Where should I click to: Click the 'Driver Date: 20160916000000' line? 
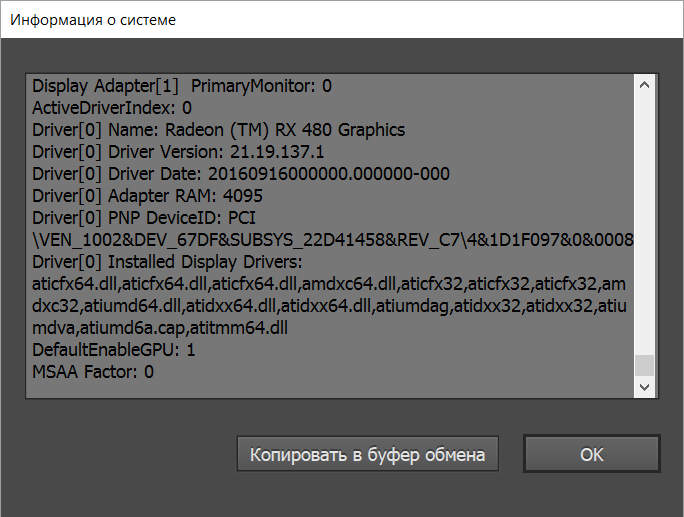pyautogui.click(x=241, y=174)
